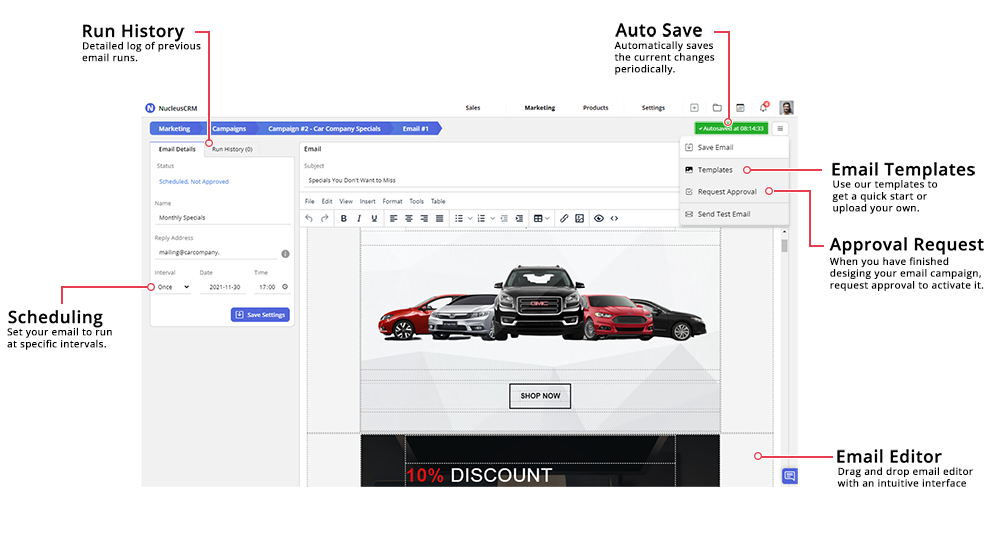Click the user profile avatar
990x547 pixels.
[786, 107]
